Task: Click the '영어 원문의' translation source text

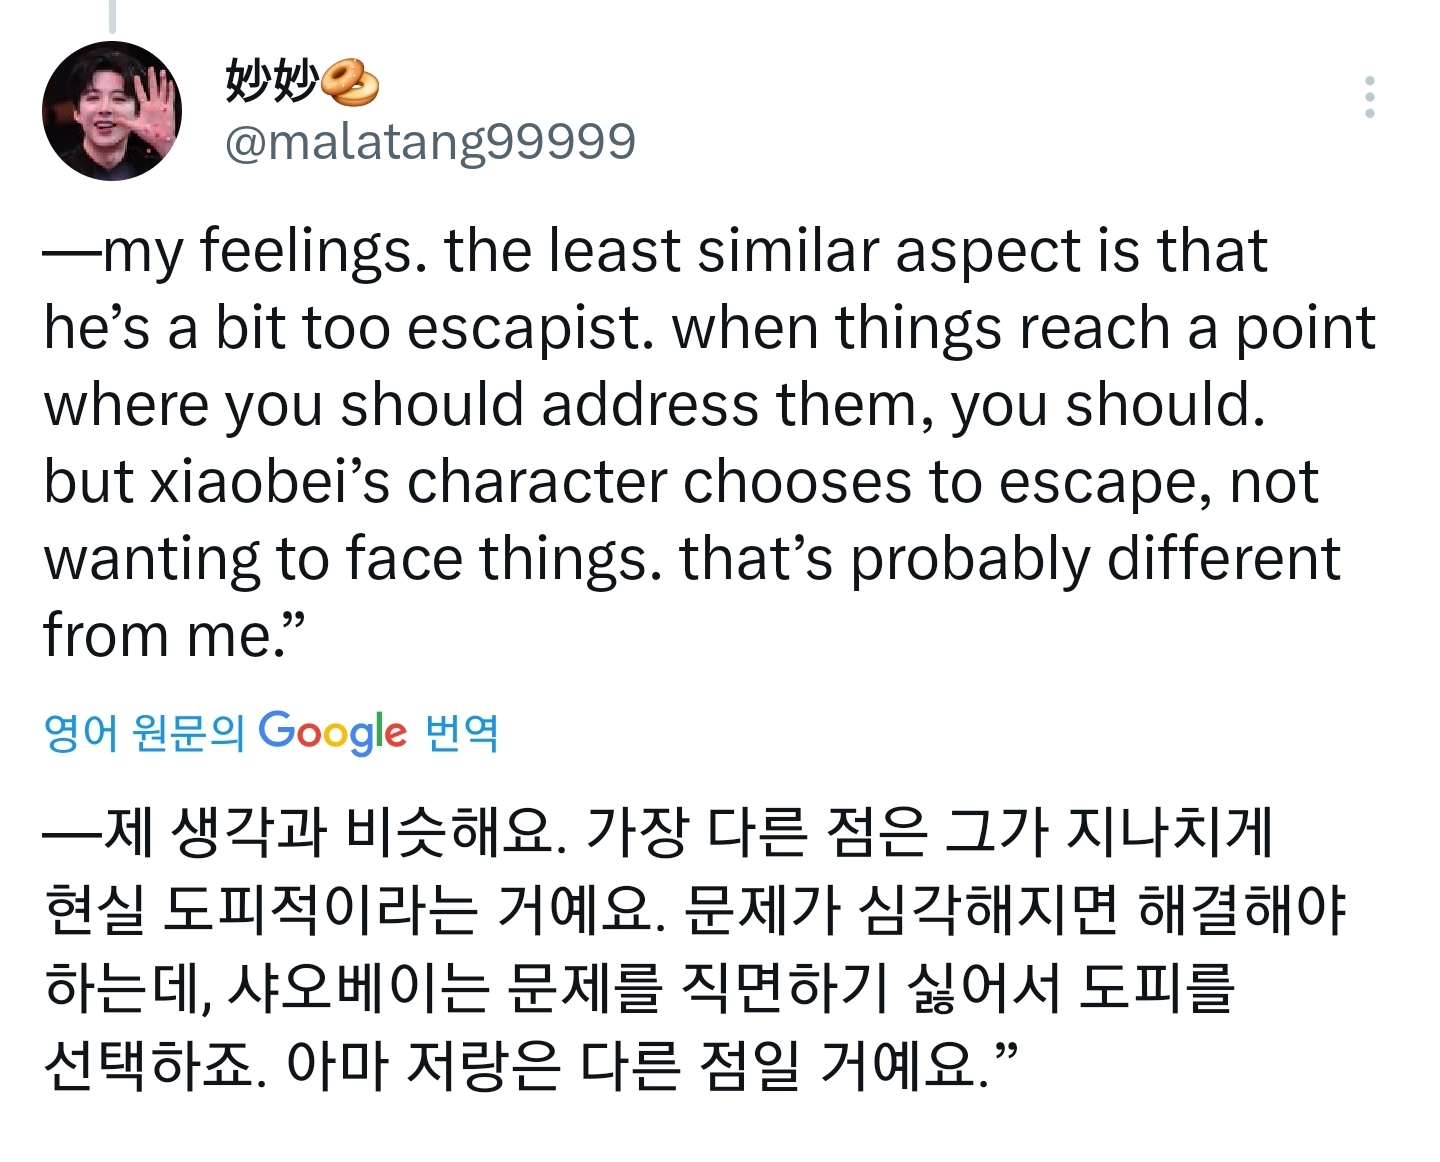Action: coord(144,733)
